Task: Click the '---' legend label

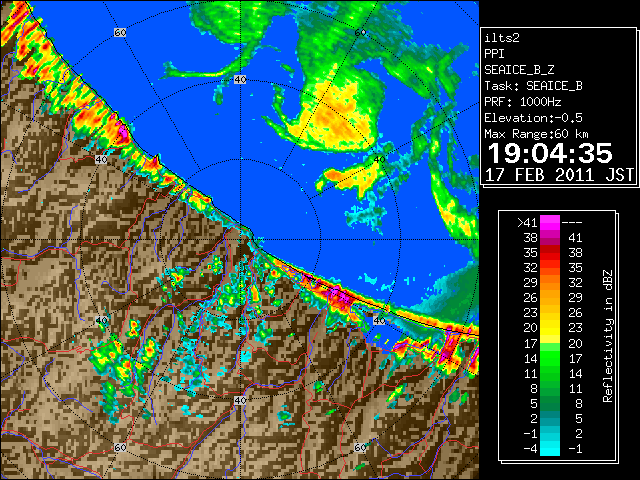Action: (x=572, y=223)
